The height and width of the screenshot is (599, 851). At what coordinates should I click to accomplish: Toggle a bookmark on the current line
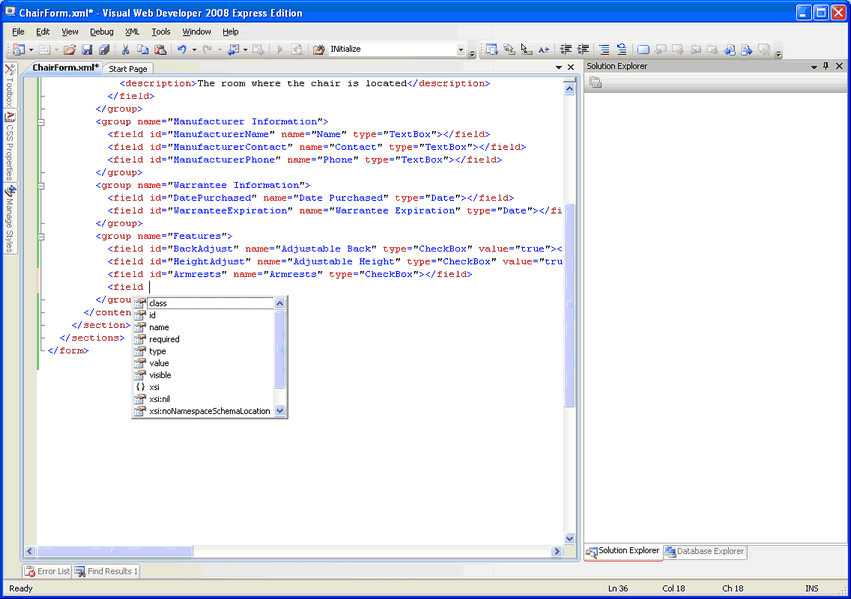[643, 49]
